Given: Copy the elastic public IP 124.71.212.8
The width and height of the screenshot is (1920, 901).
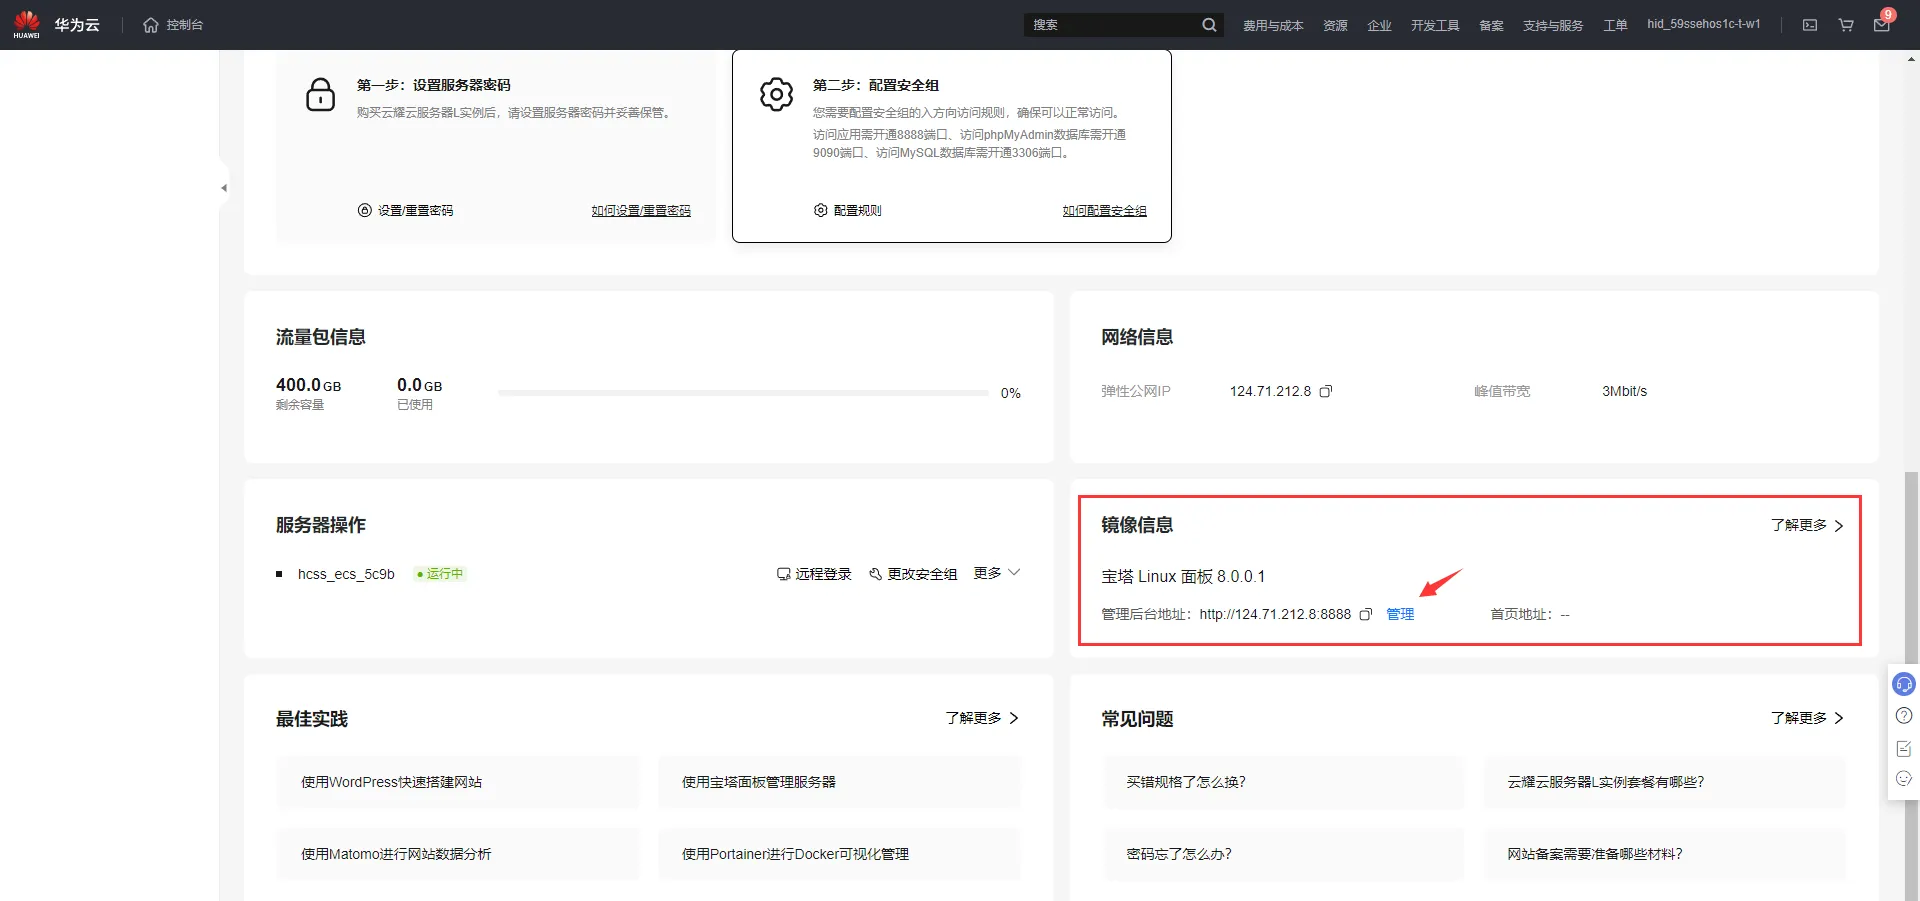Looking at the screenshot, I should tap(1326, 391).
